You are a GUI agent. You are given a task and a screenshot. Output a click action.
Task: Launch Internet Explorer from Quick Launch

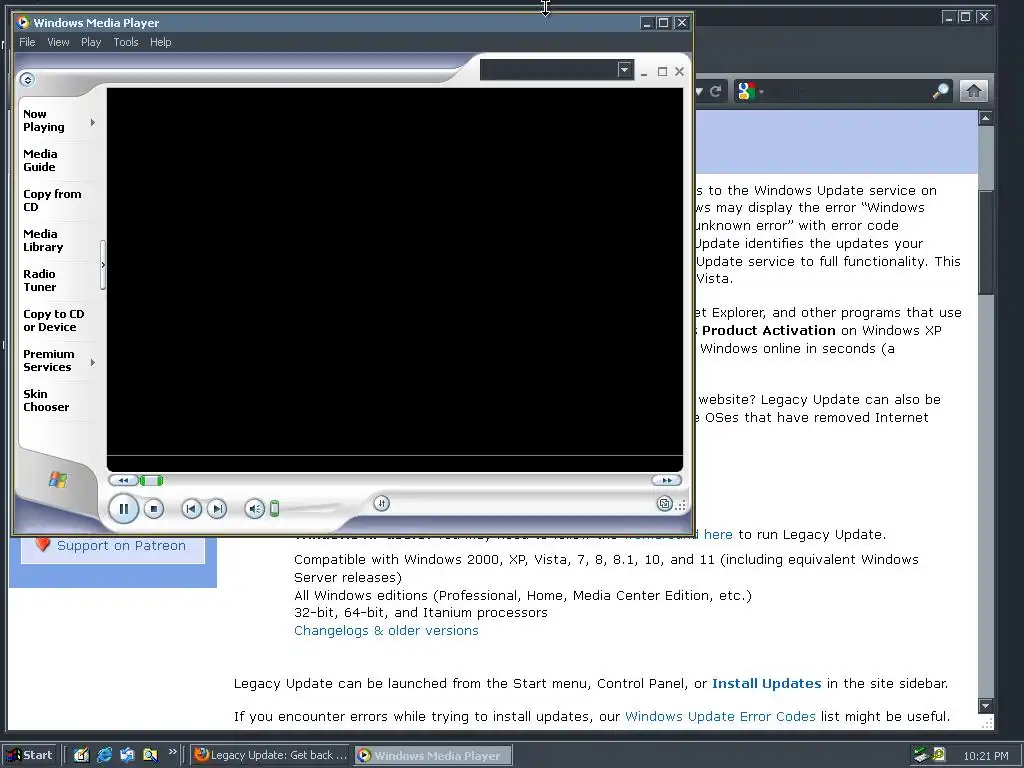pos(104,755)
